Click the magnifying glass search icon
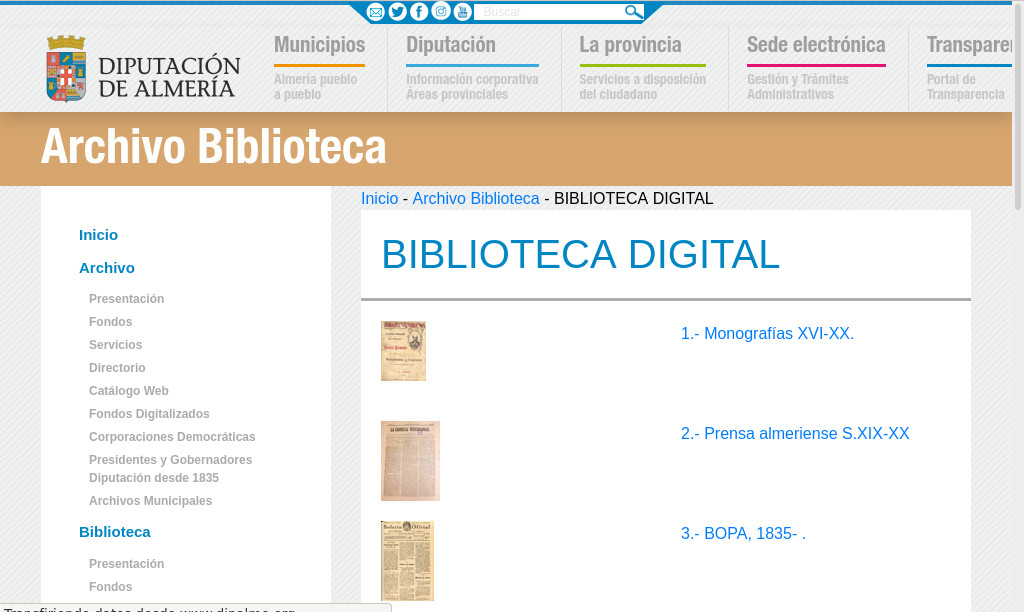This screenshot has height=612, width=1024. pyautogui.click(x=633, y=12)
